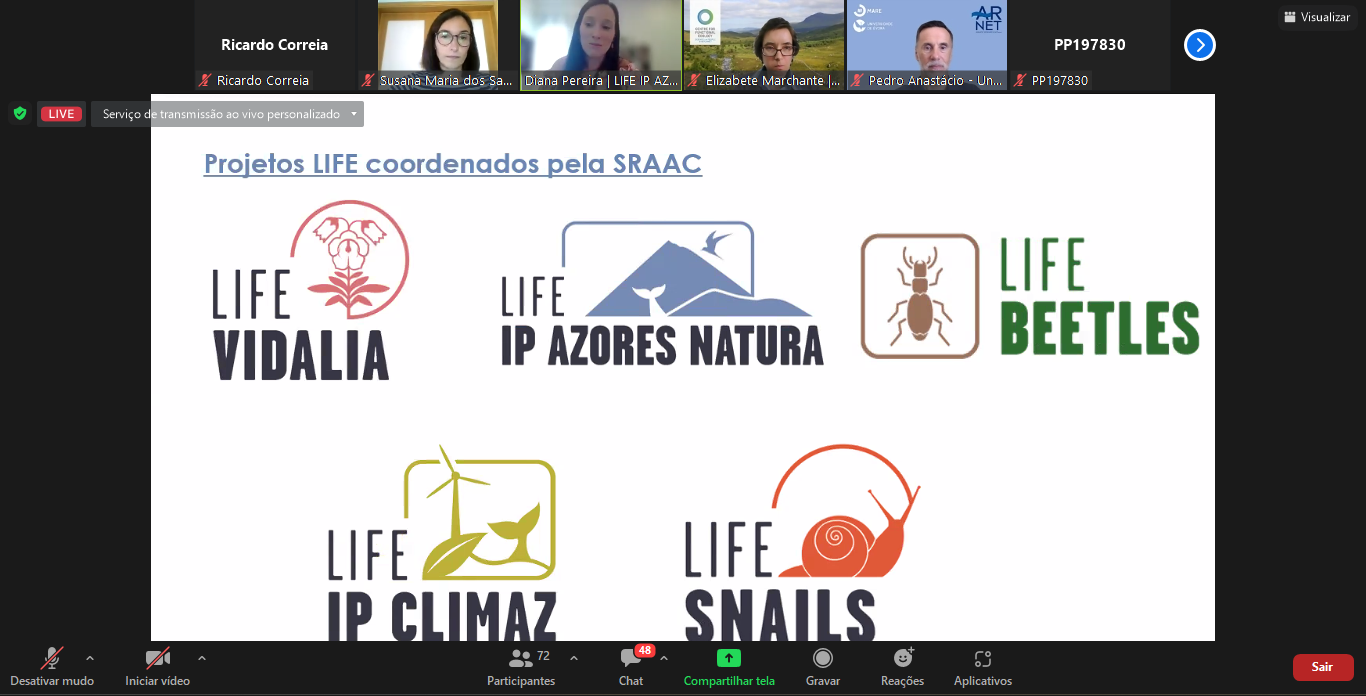Open the Visualizar view menu
The height and width of the screenshot is (696, 1366).
(x=1317, y=17)
